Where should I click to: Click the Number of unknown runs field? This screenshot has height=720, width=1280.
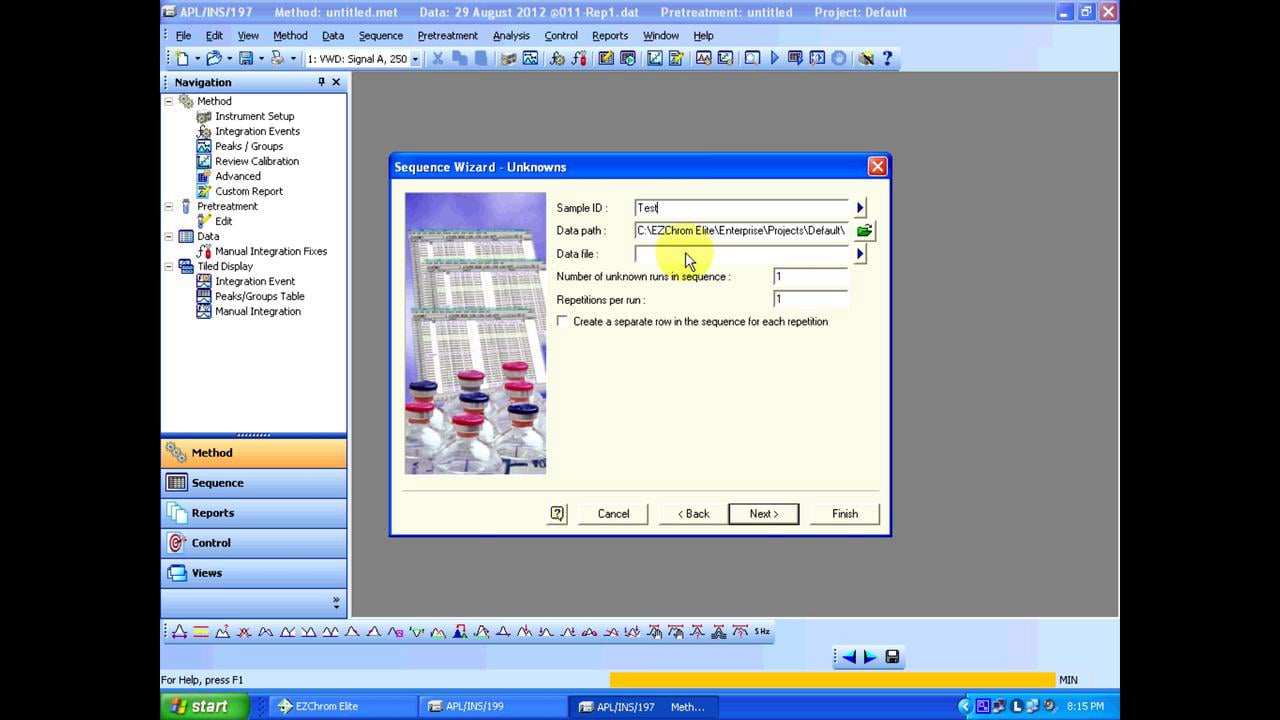coord(810,277)
